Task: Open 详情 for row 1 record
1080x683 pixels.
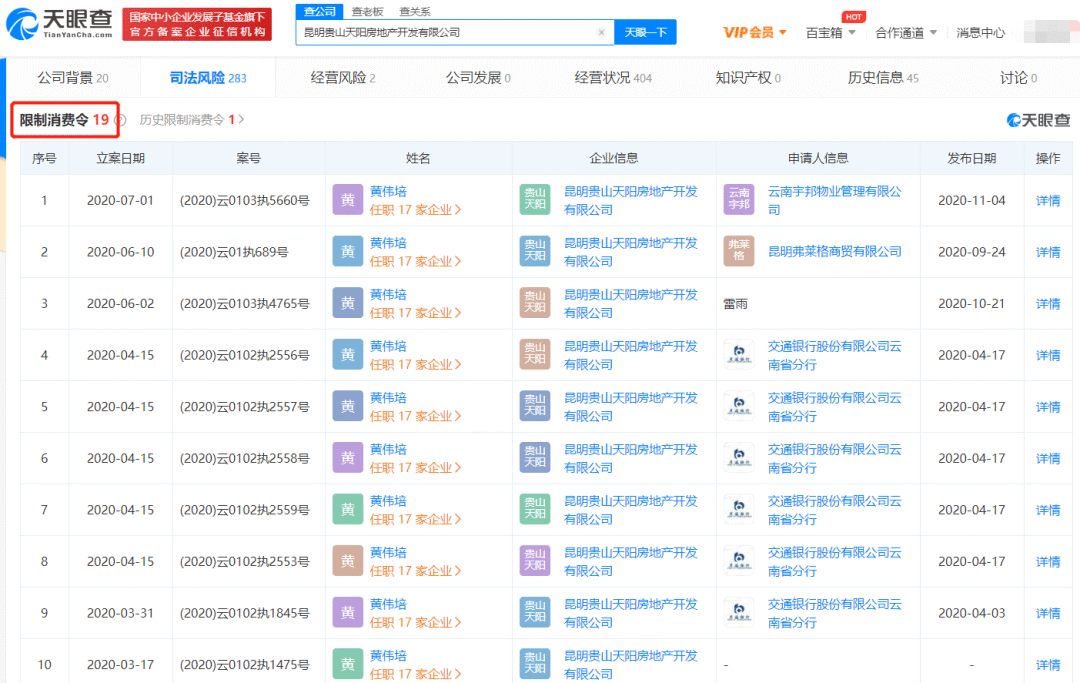Action: pyautogui.click(x=1047, y=200)
